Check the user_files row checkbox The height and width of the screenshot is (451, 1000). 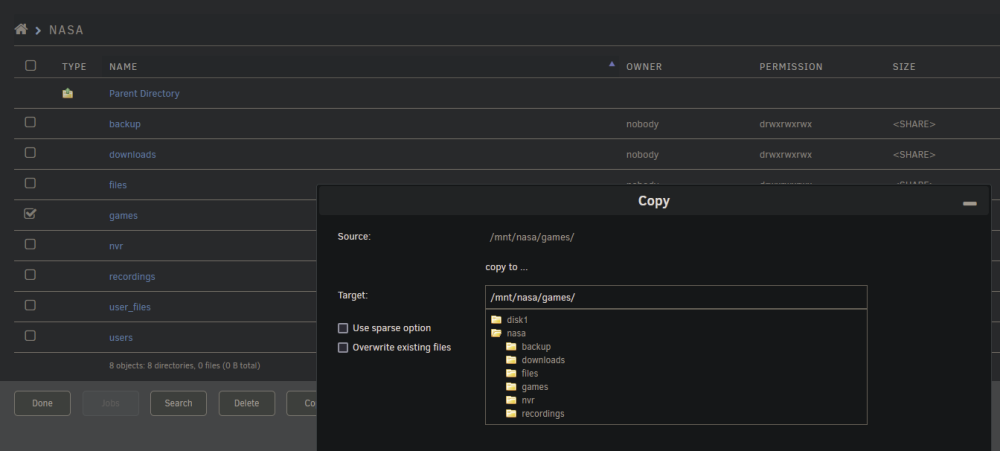coord(30,305)
